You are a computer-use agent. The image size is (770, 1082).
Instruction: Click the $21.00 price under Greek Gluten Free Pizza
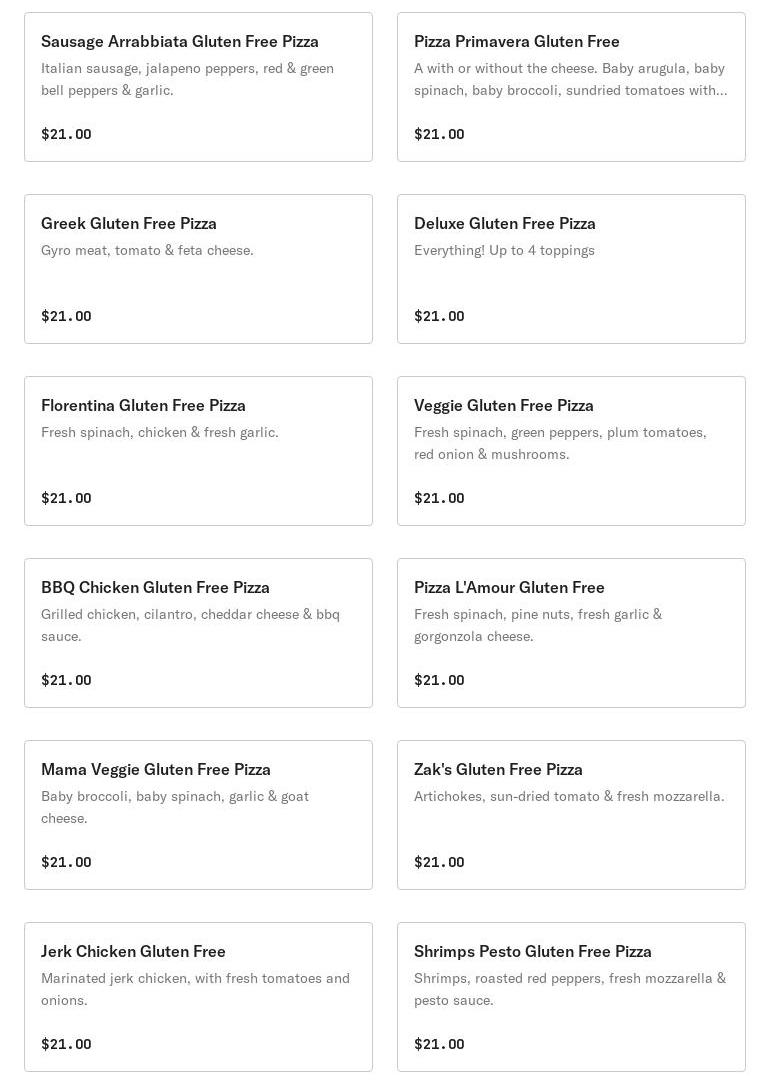[66, 316]
